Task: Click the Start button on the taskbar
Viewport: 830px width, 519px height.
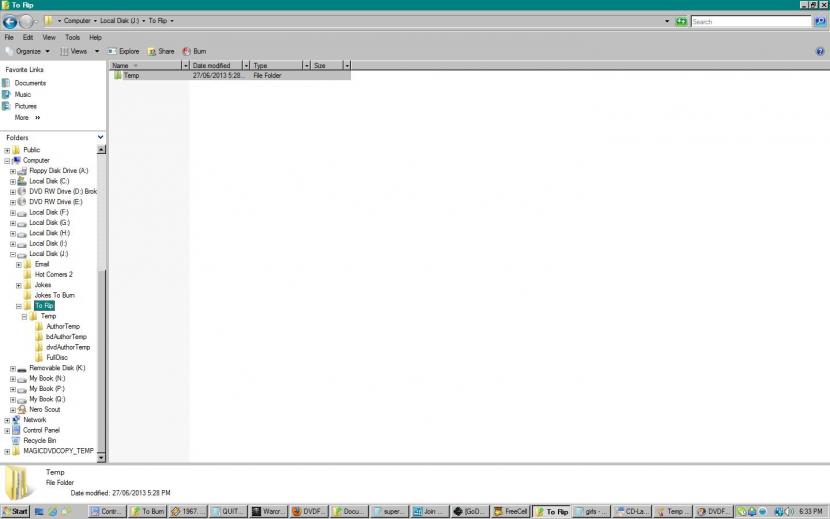Action: pos(15,511)
